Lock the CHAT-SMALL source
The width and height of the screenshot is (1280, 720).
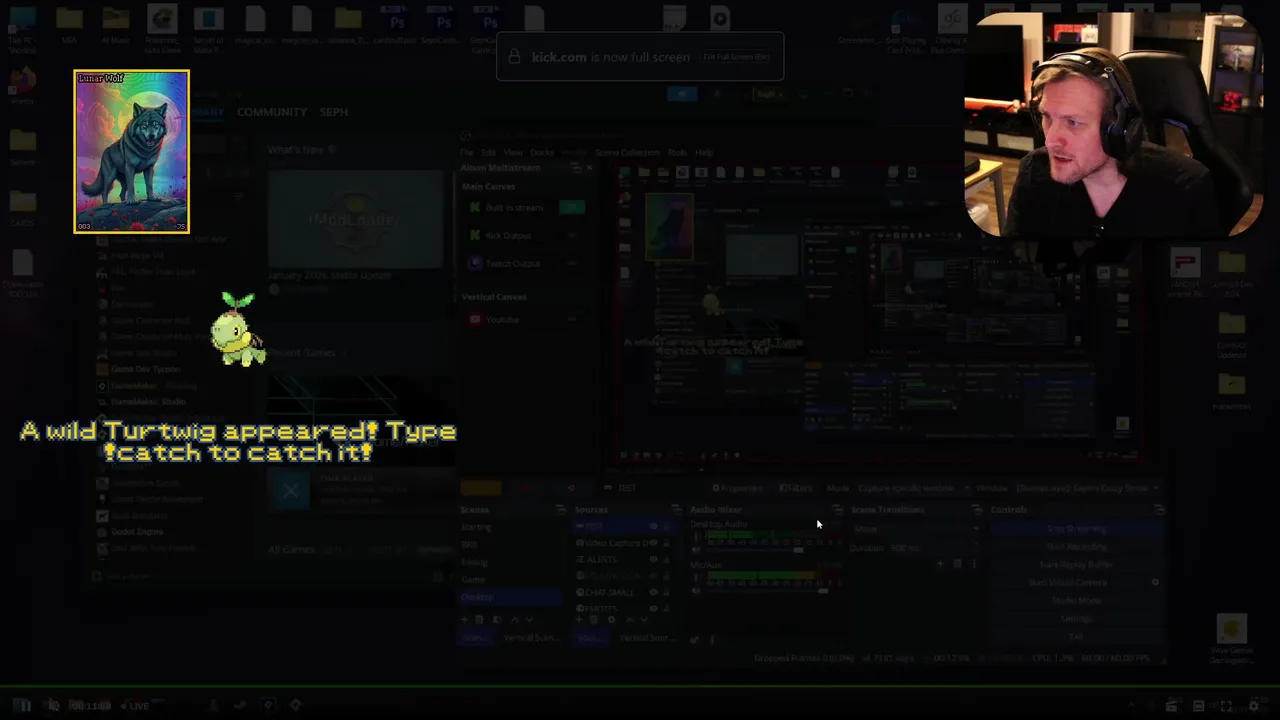pos(666,592)
